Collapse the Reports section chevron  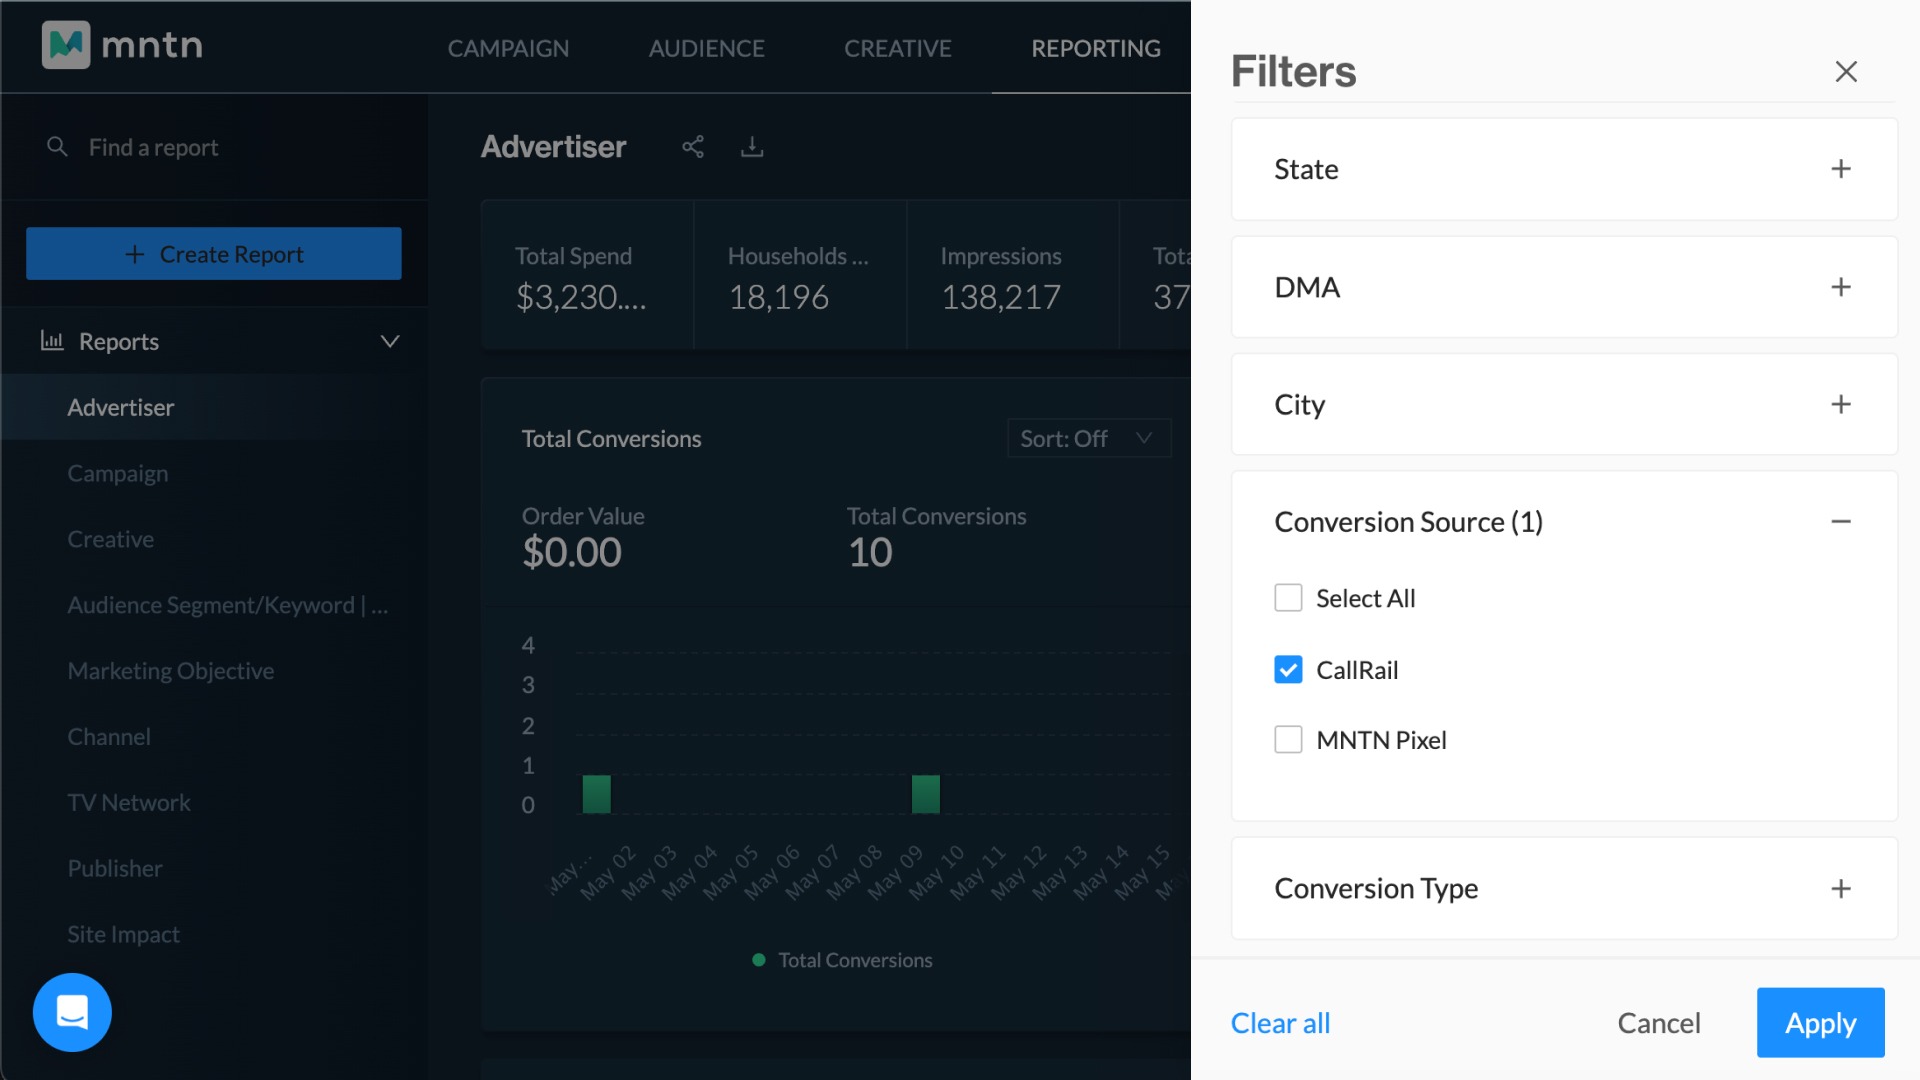coord(390,341)
